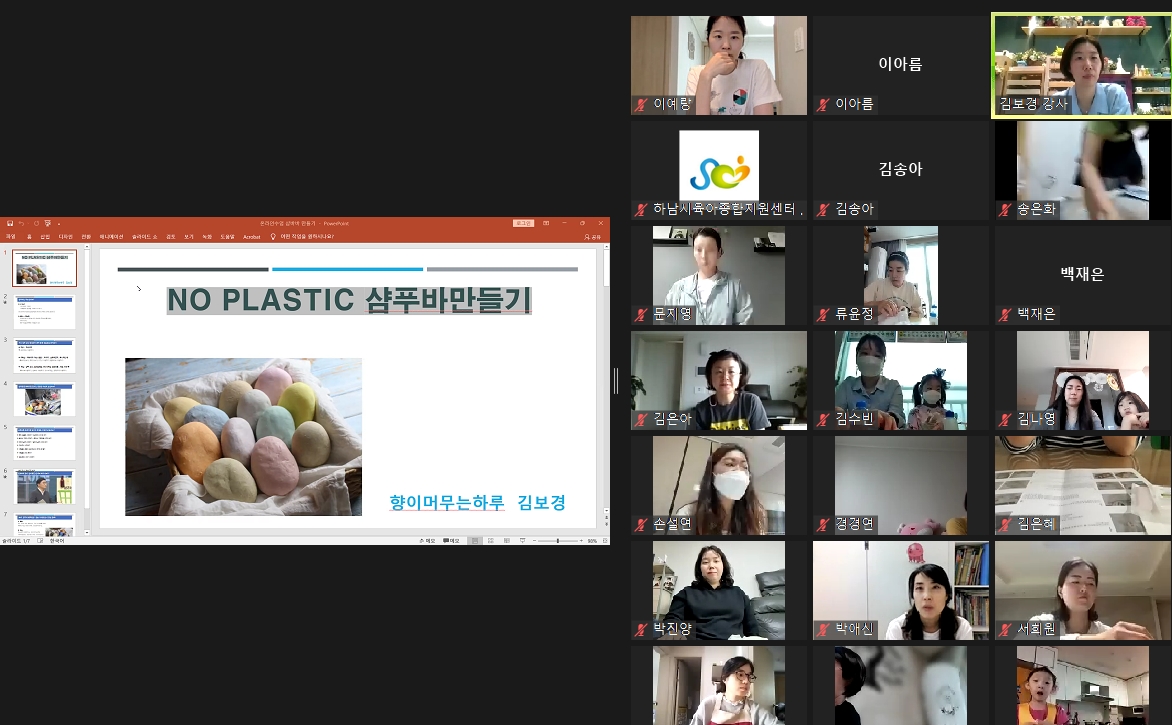Open the ribbon display options icon
Viewport: 1172px width, 725px height.
pyautogui.click(x=546, y=223)
